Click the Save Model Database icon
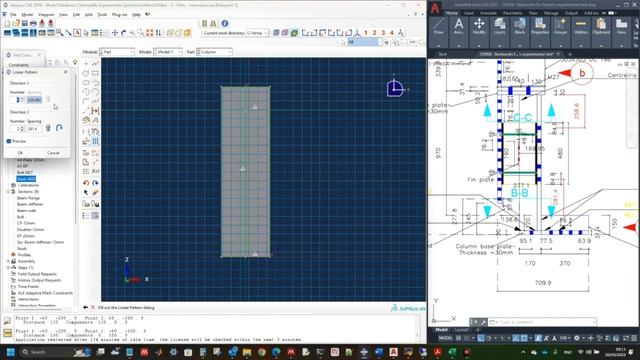Image resolution: width=640 pixels, height=360 pixels. point(24,23)
